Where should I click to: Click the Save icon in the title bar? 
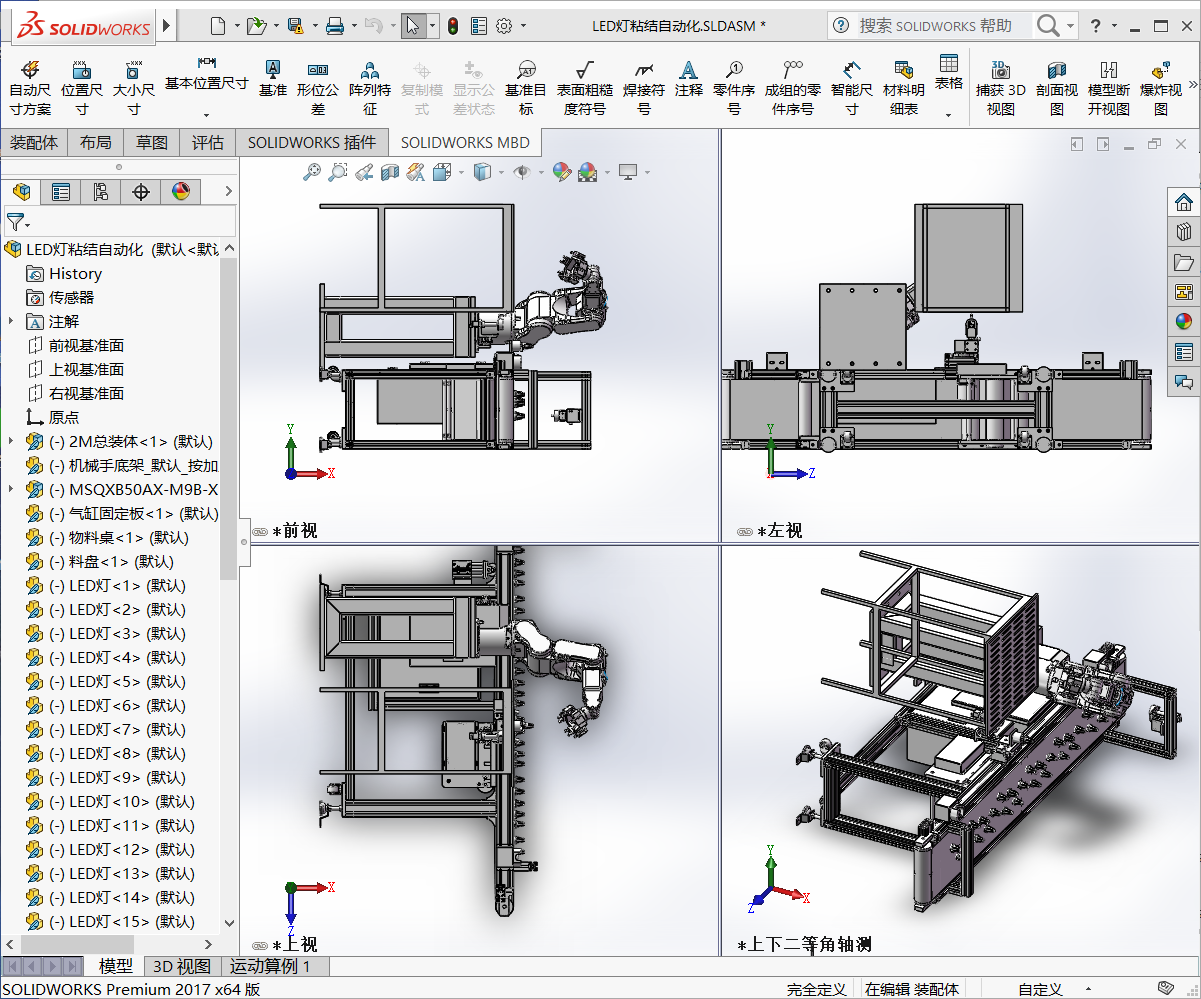295,26
